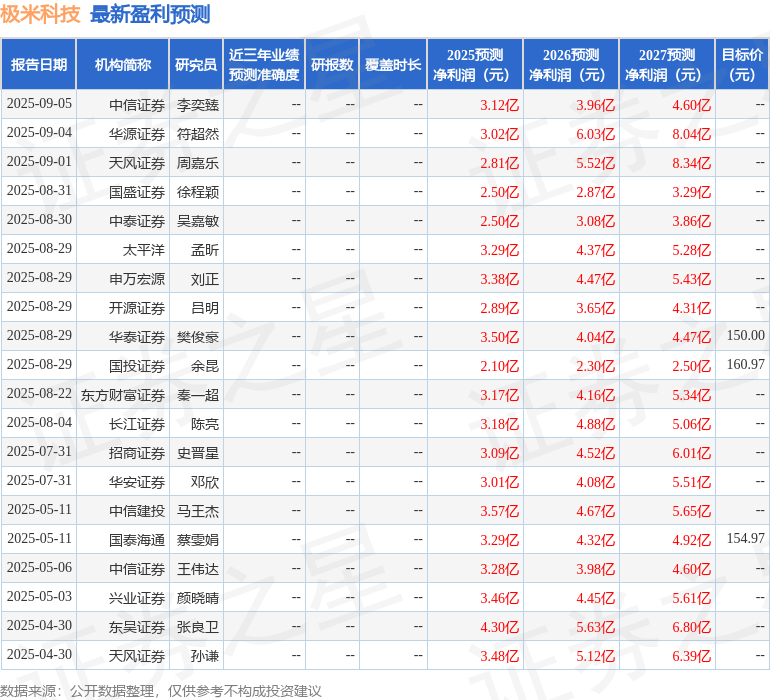Viewport: 770px width, 700px height.
Task: Click the 极米科技 stock name title
Action: coord(41,15)
